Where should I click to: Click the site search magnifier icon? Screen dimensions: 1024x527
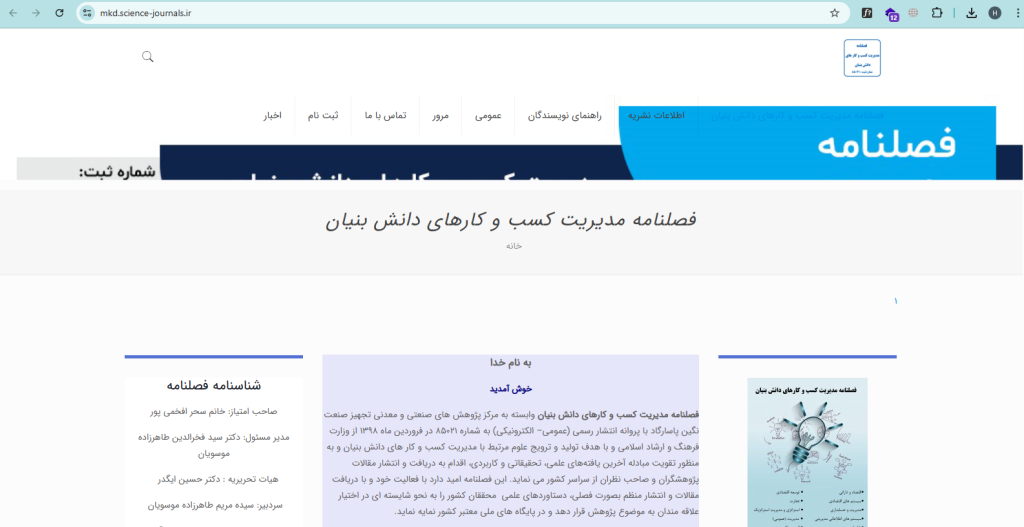[x=148, y=57]
